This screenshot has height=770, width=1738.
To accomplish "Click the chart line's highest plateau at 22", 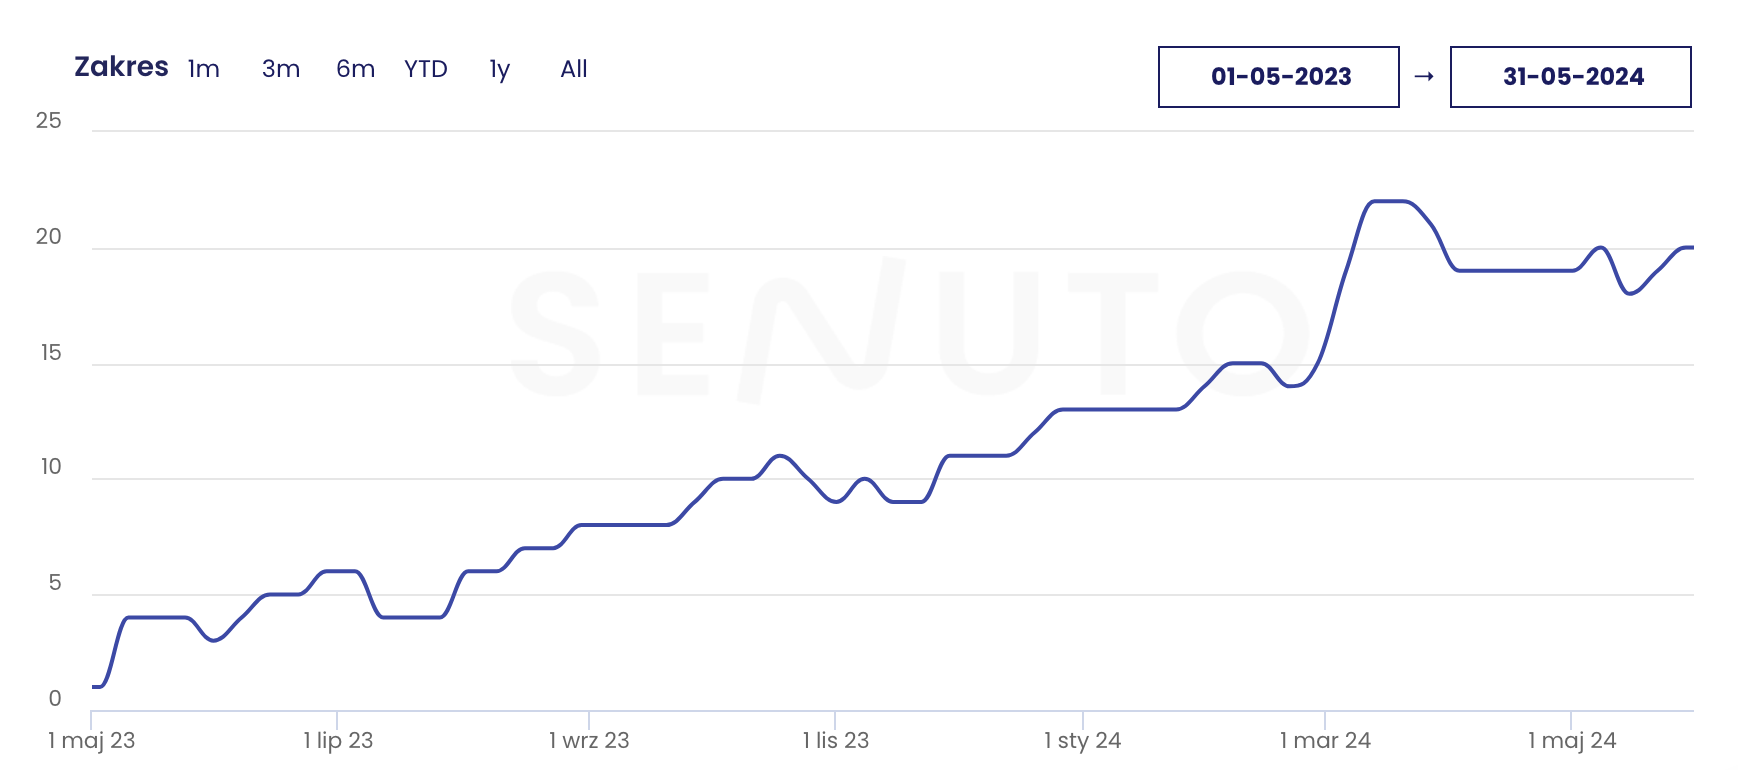I will pos(1390,202).
